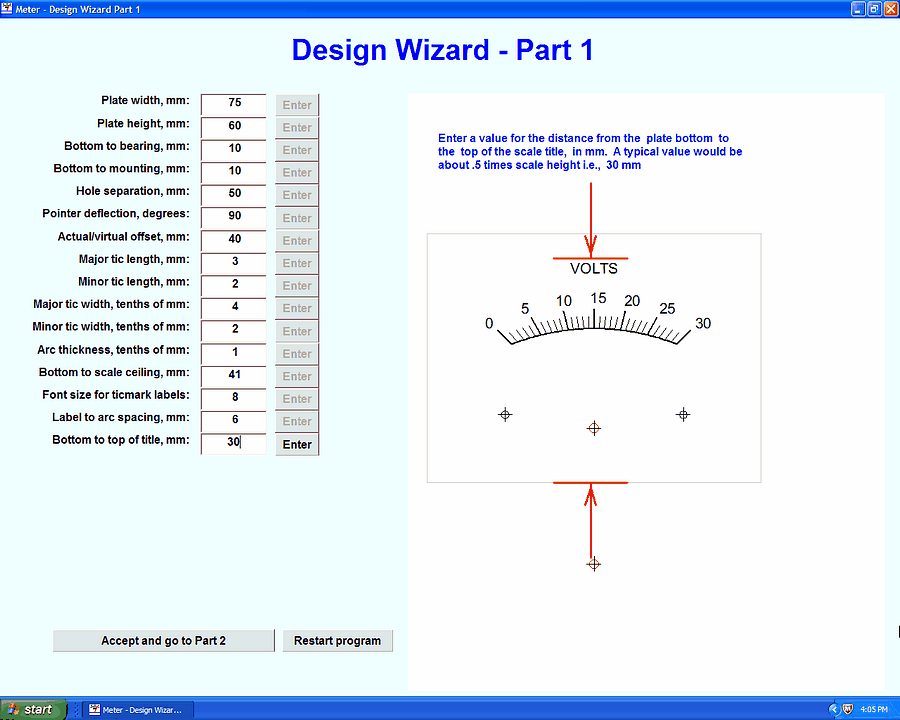The height and width of the screenshot is (720, 900).
Task: Click the system clock in the taskbar
Action: pos(873,709)
